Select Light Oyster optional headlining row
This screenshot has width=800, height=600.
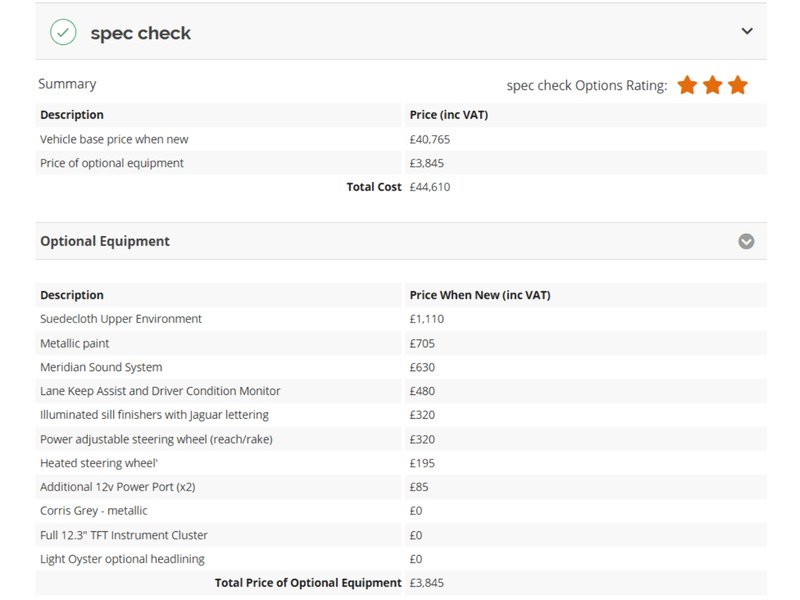[401, 559]
